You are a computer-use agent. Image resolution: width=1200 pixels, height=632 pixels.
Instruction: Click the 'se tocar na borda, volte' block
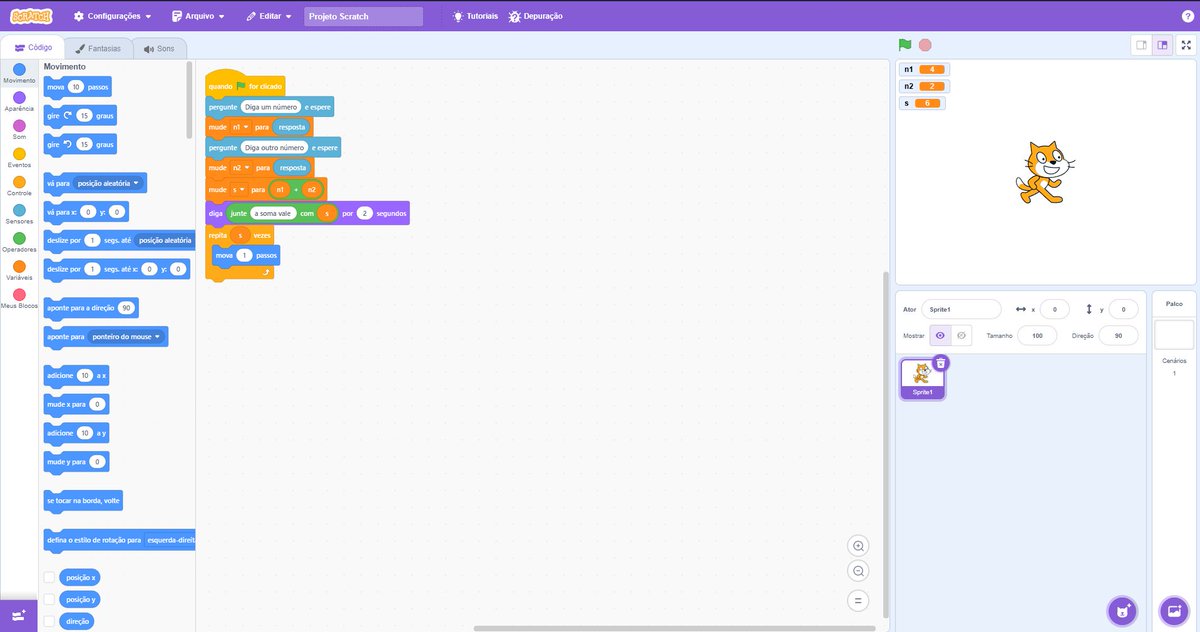[x=84, y=500]
